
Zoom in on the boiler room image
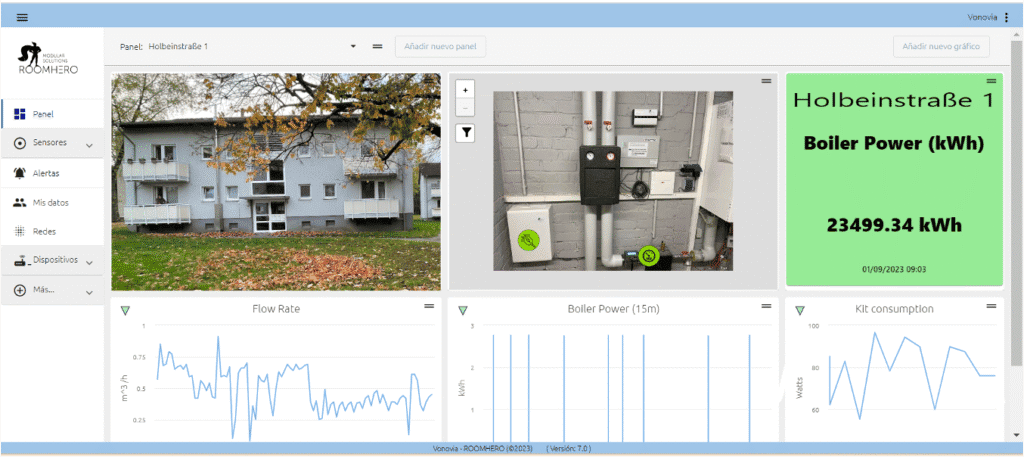click(465, 90)
